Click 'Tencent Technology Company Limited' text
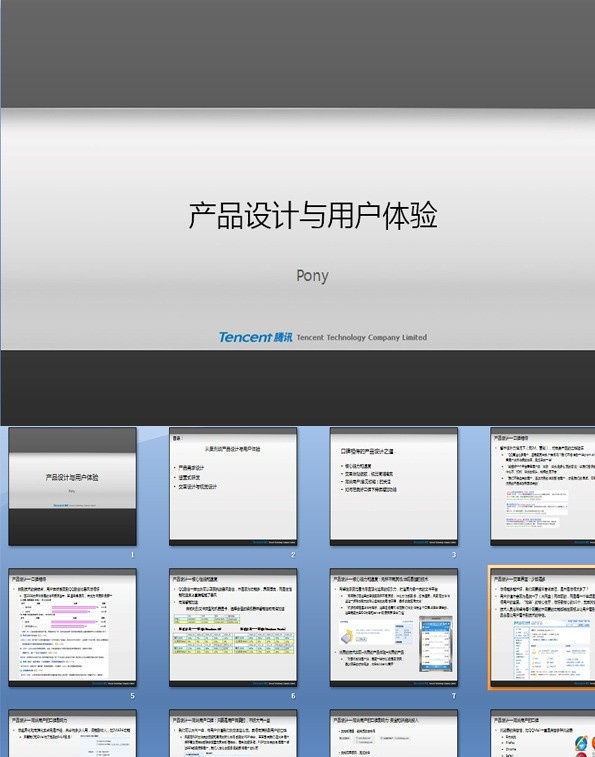Image resolution: width=595 pixels, height=757 pixels. coord(362,337)
